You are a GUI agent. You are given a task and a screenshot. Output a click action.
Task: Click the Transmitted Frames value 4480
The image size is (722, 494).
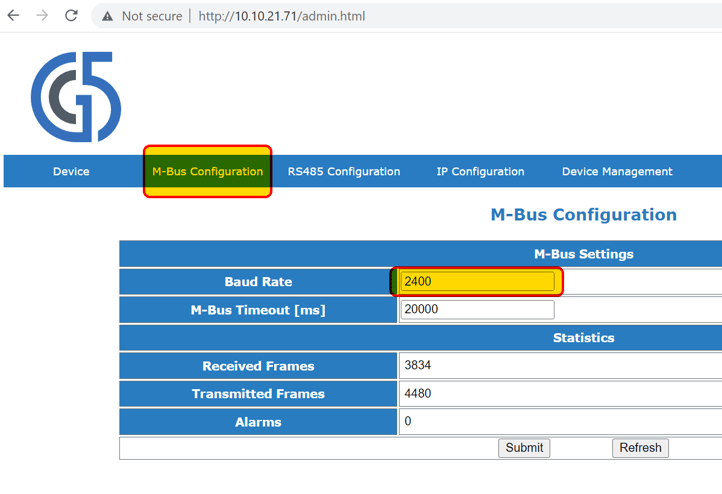coord(418,394)
